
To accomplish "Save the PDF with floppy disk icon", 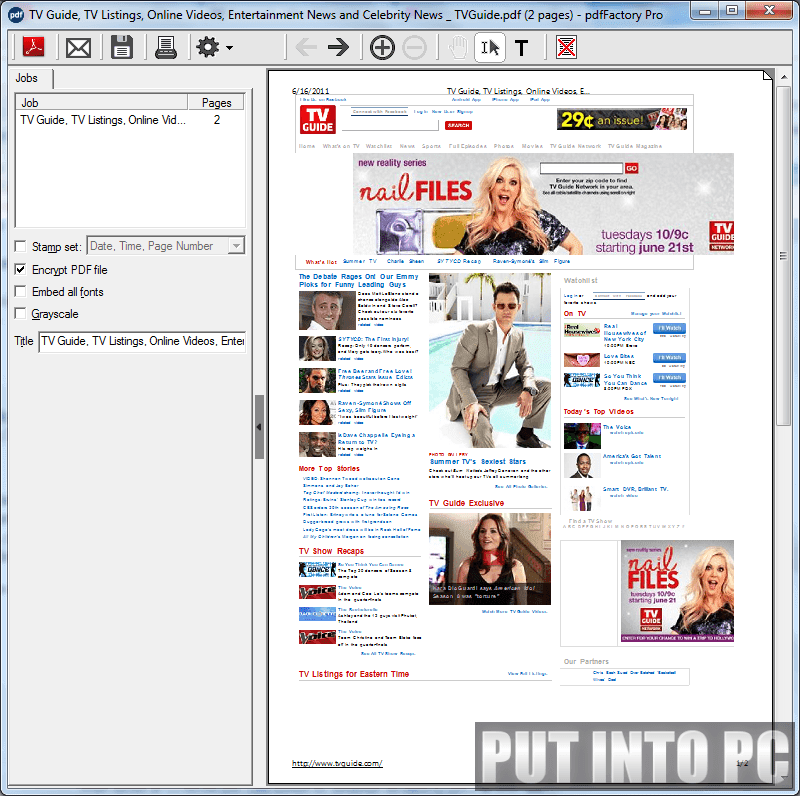I will point(122,47).
